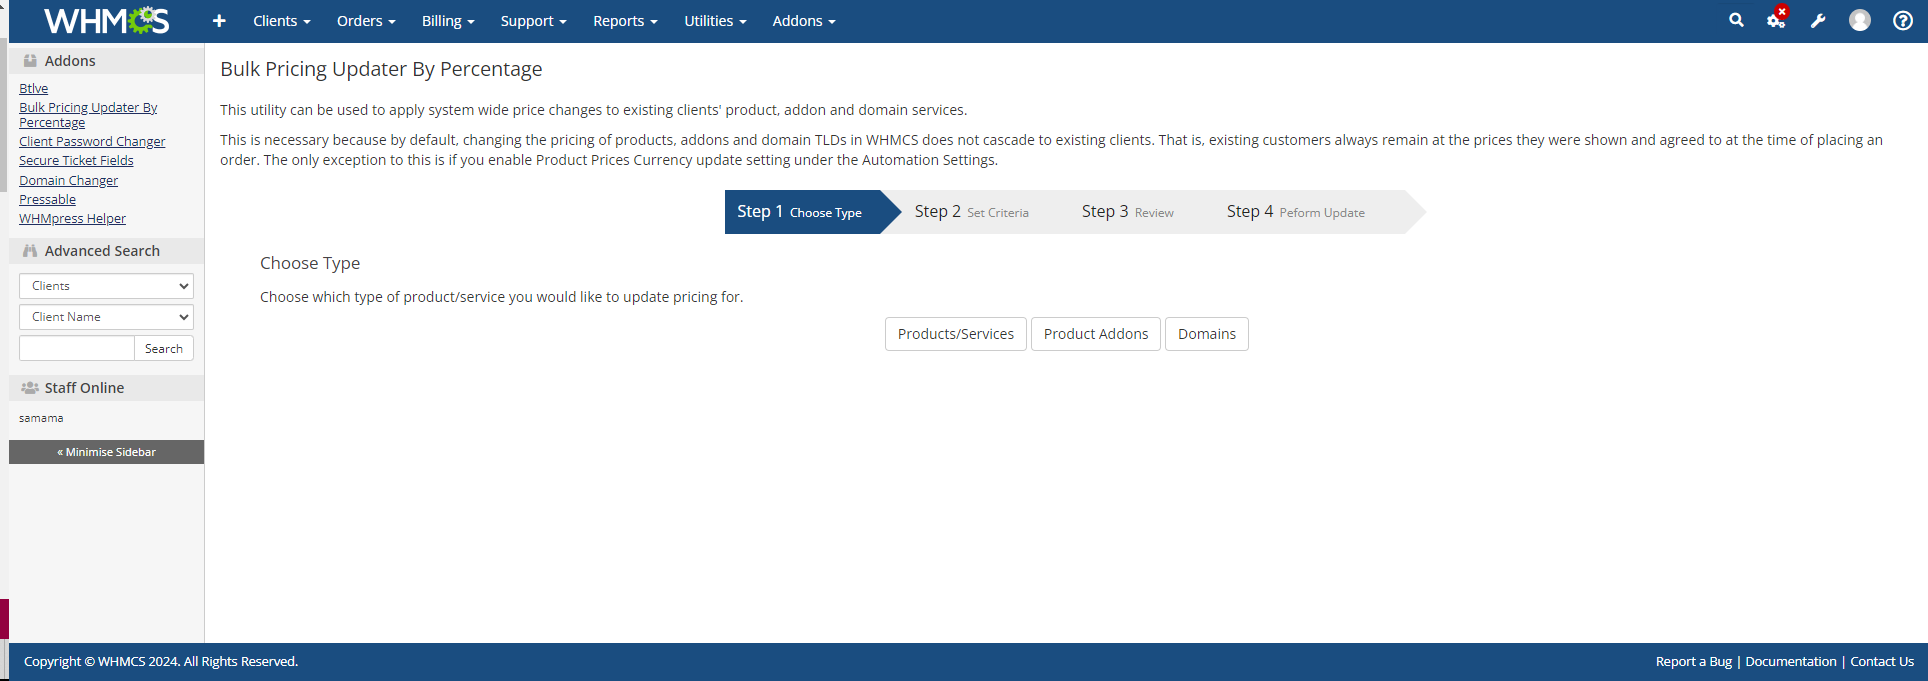This screenshot has width=1928, height=681.
Task: Open Pressable addon link
Action: coord(47,200)
